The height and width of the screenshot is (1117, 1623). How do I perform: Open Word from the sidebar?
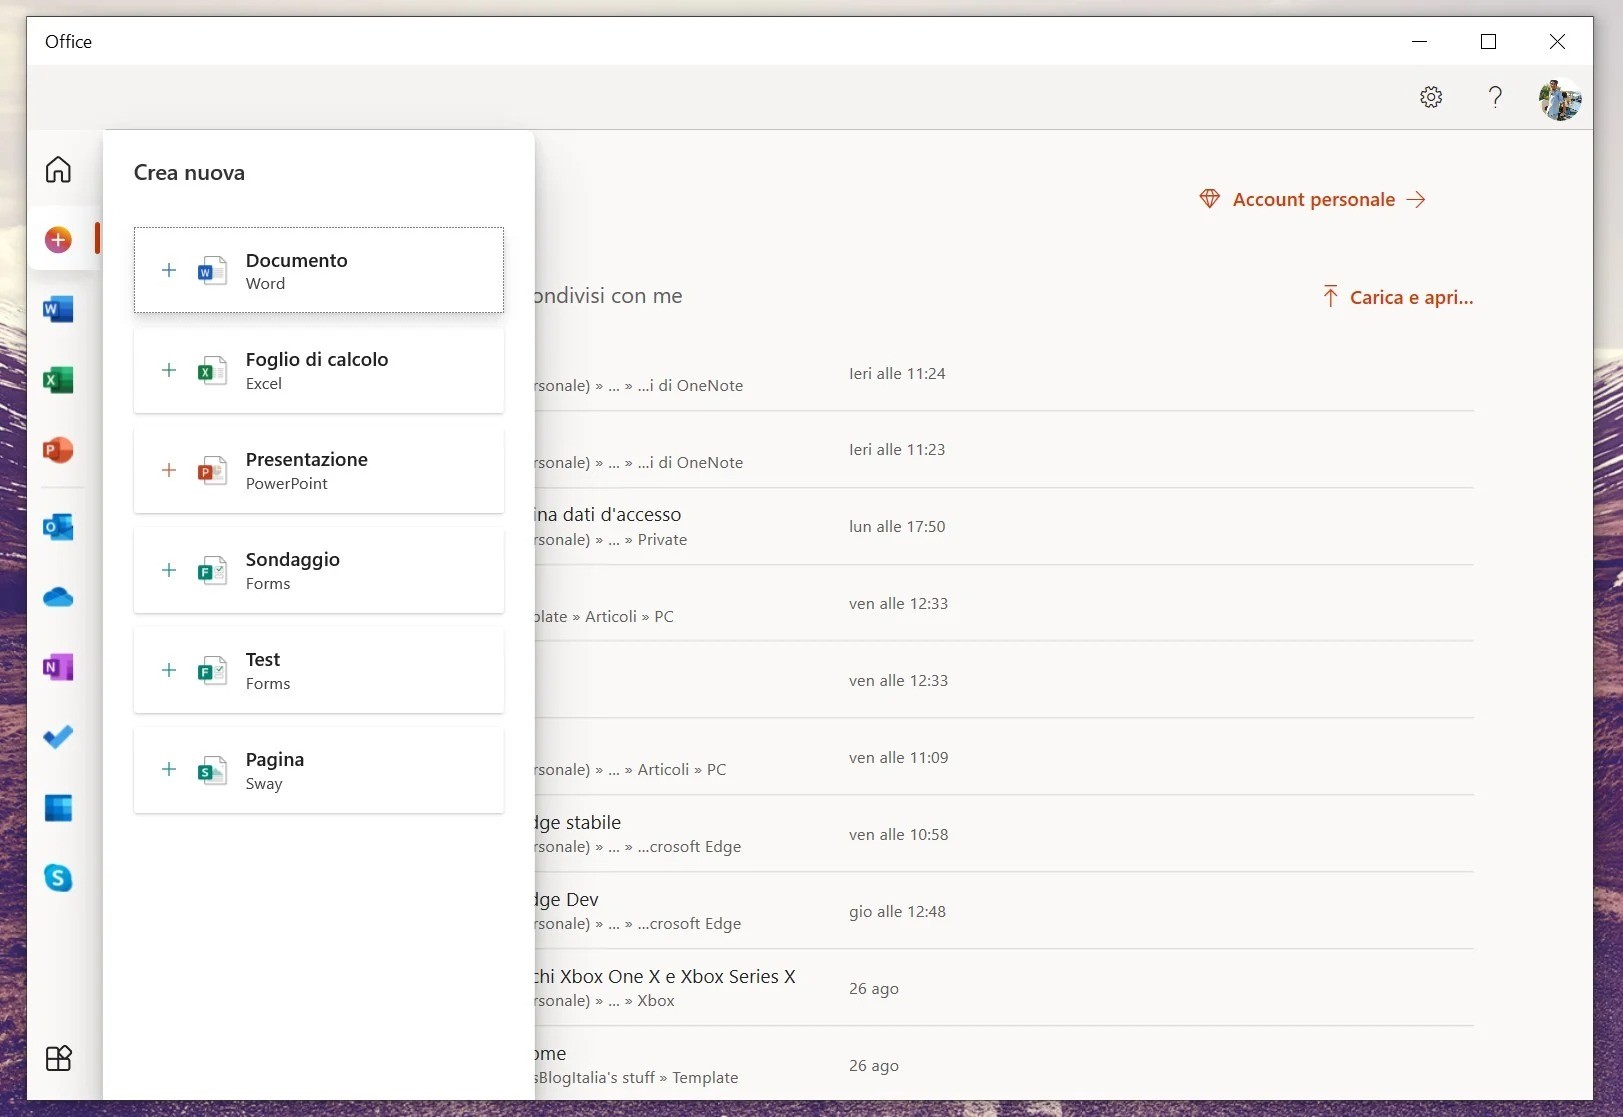coord(57,309)
